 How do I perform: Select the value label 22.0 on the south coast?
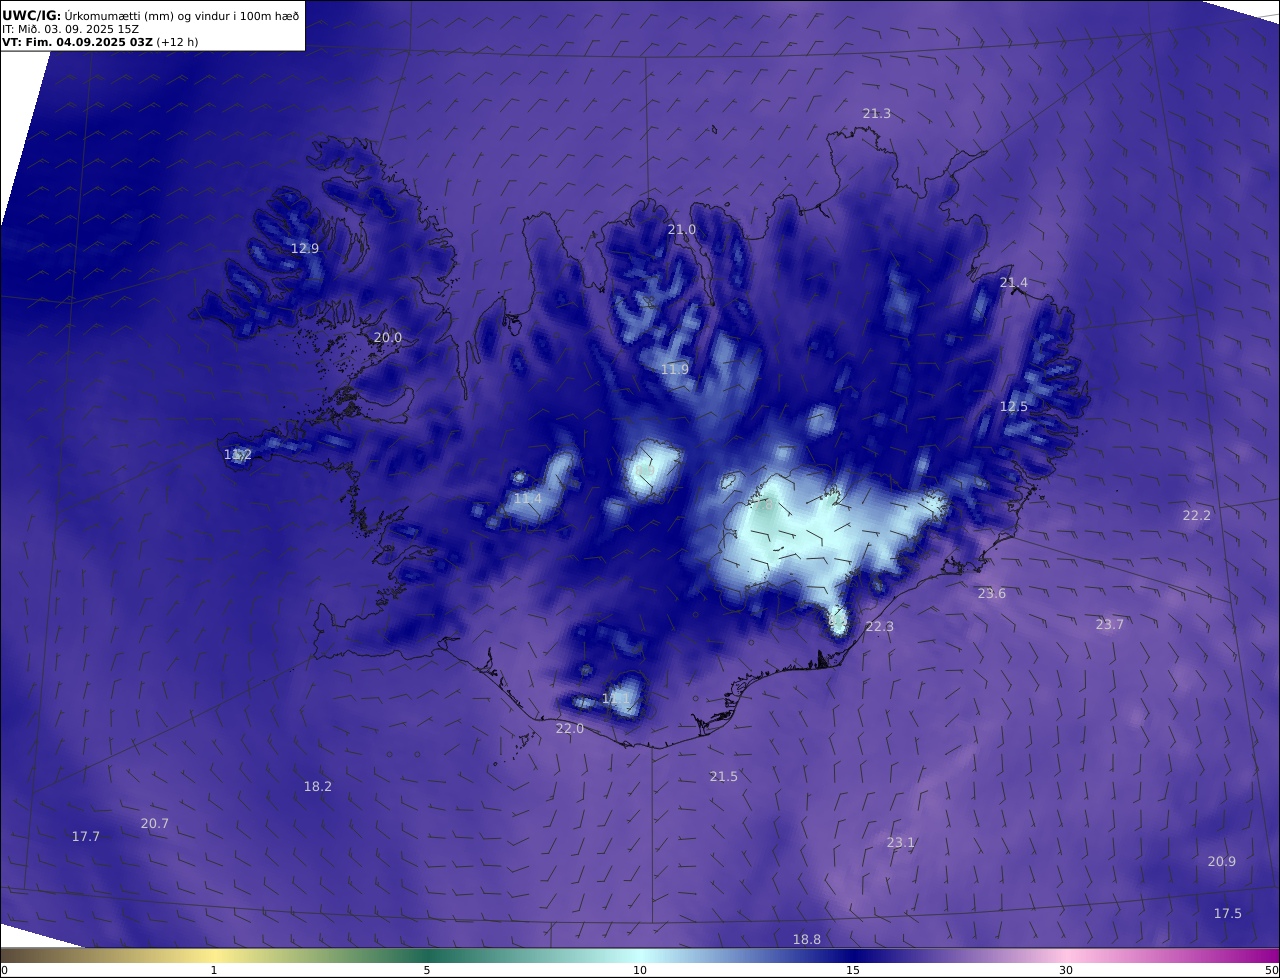click(570, 729)
